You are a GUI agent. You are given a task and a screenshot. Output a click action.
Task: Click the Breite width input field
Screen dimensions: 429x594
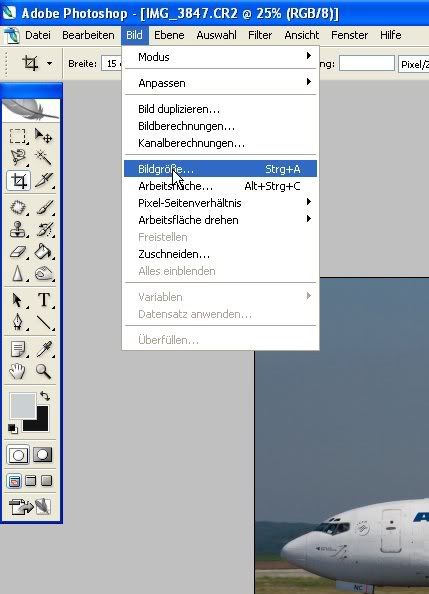coord(111,64)
